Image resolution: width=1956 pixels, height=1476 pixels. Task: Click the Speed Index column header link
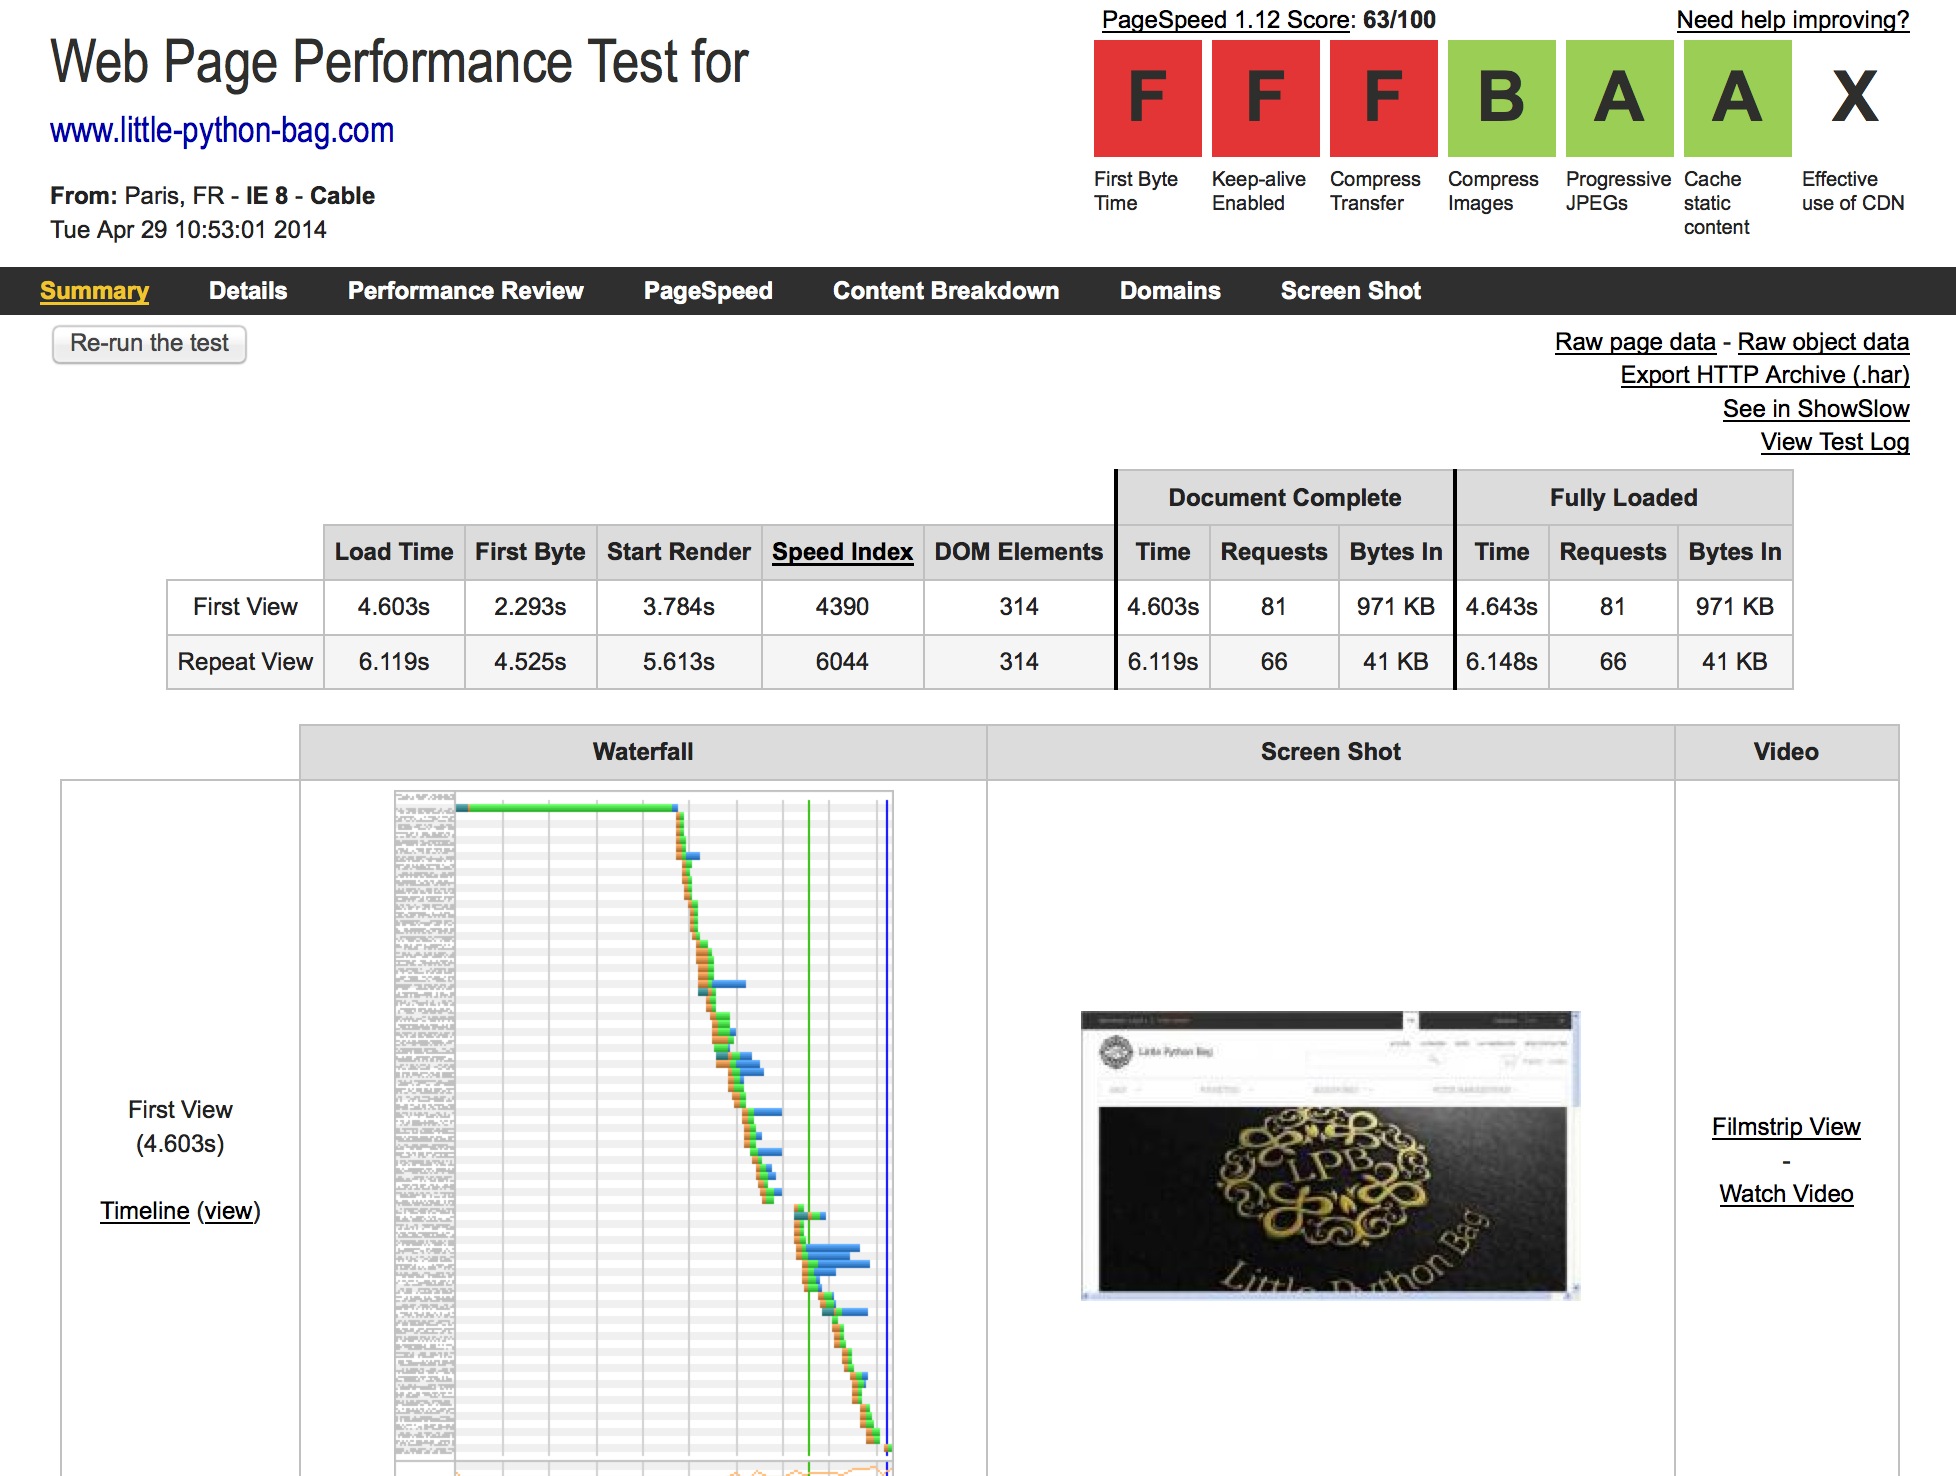click(842, 552)
